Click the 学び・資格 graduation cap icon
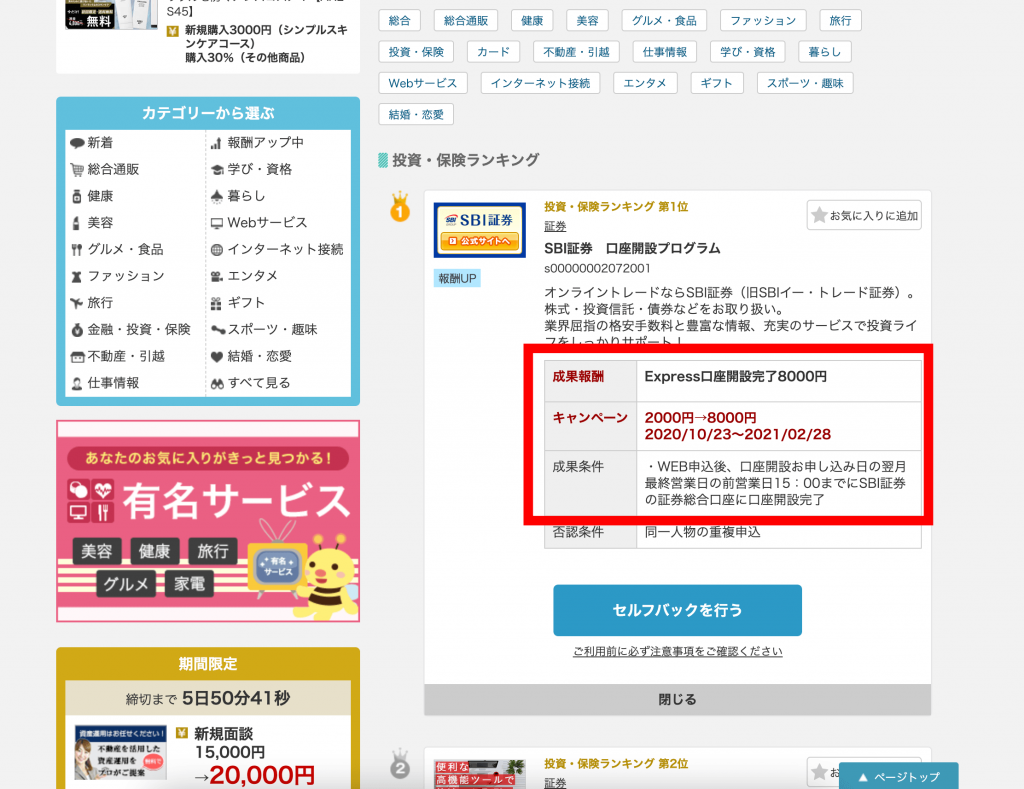Image resolution: width=1024 pixels, height=789 pixels. tap(217, 170)
